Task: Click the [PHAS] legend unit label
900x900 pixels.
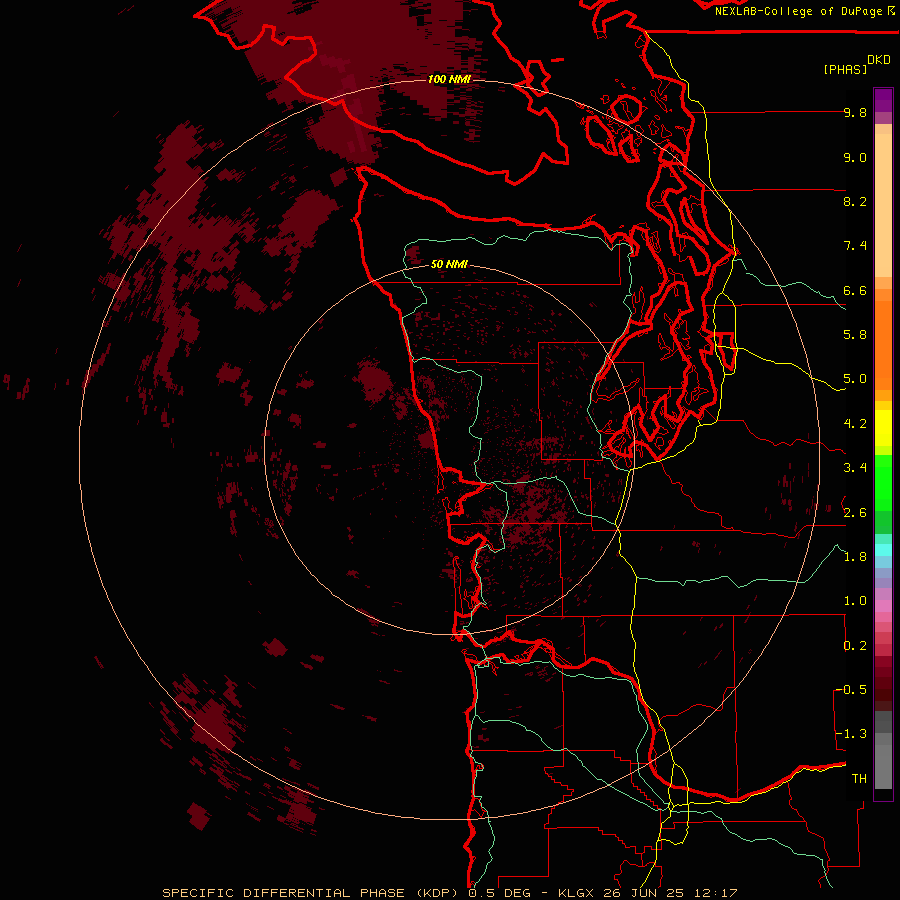Action: (x=845, y=69)
